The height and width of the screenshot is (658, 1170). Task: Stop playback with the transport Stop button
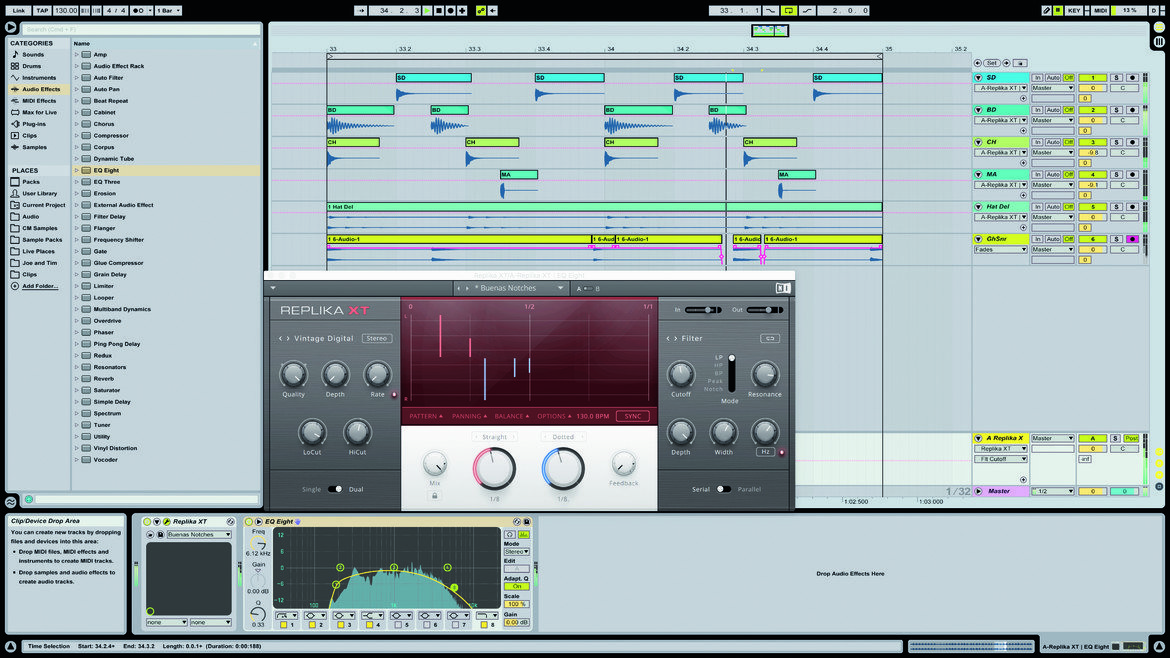439,10
